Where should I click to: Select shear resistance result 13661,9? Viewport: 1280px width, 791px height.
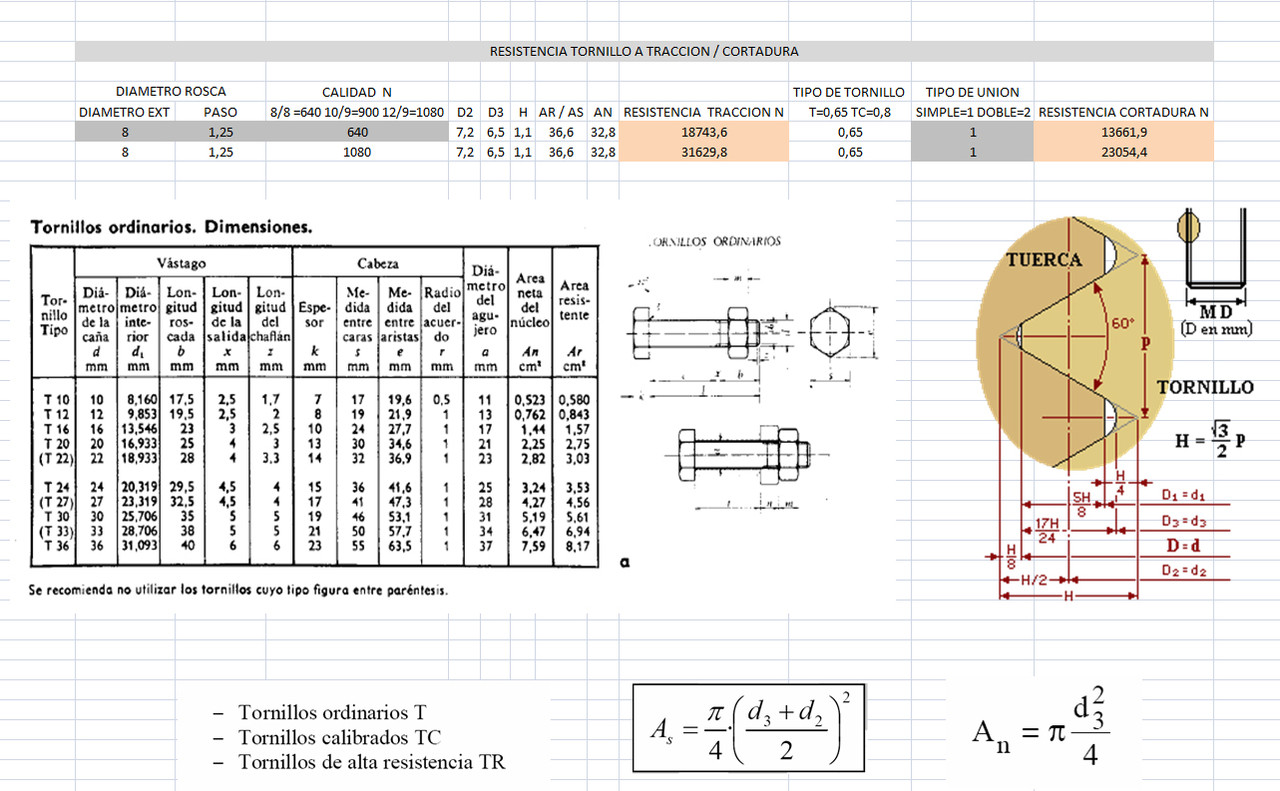point(1123,132)
